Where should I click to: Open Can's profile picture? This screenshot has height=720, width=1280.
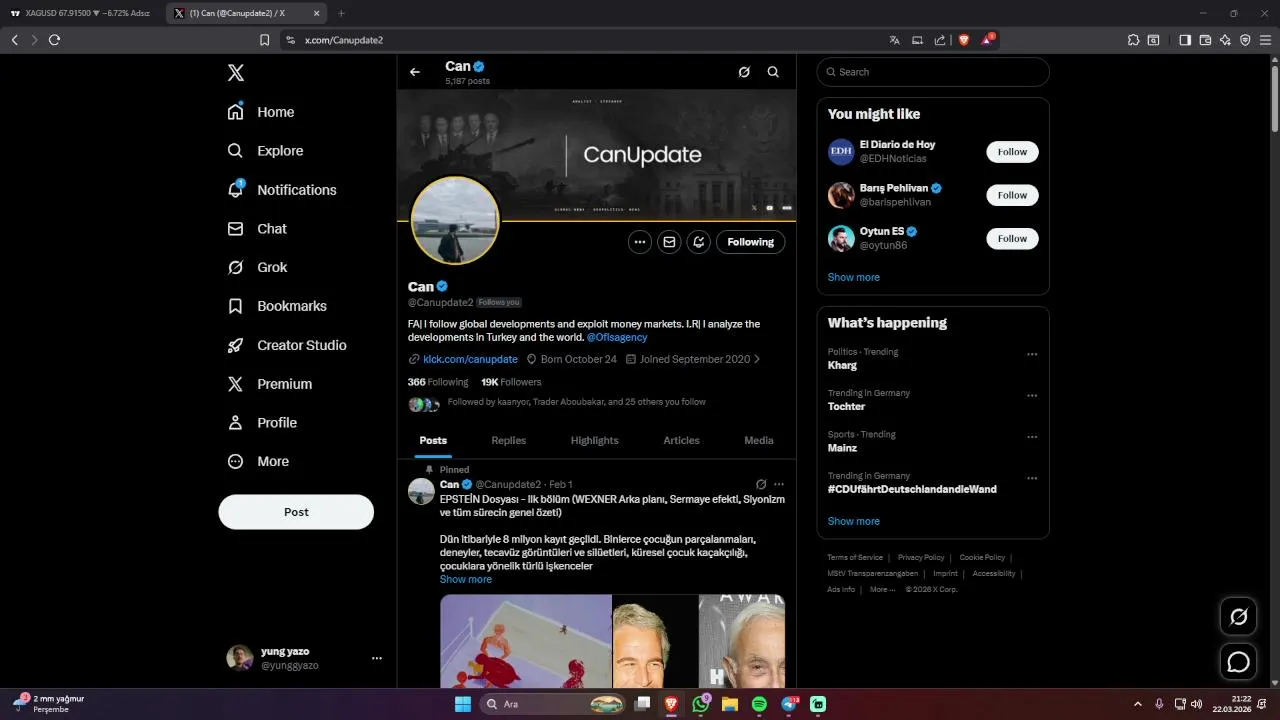[455, 221]
